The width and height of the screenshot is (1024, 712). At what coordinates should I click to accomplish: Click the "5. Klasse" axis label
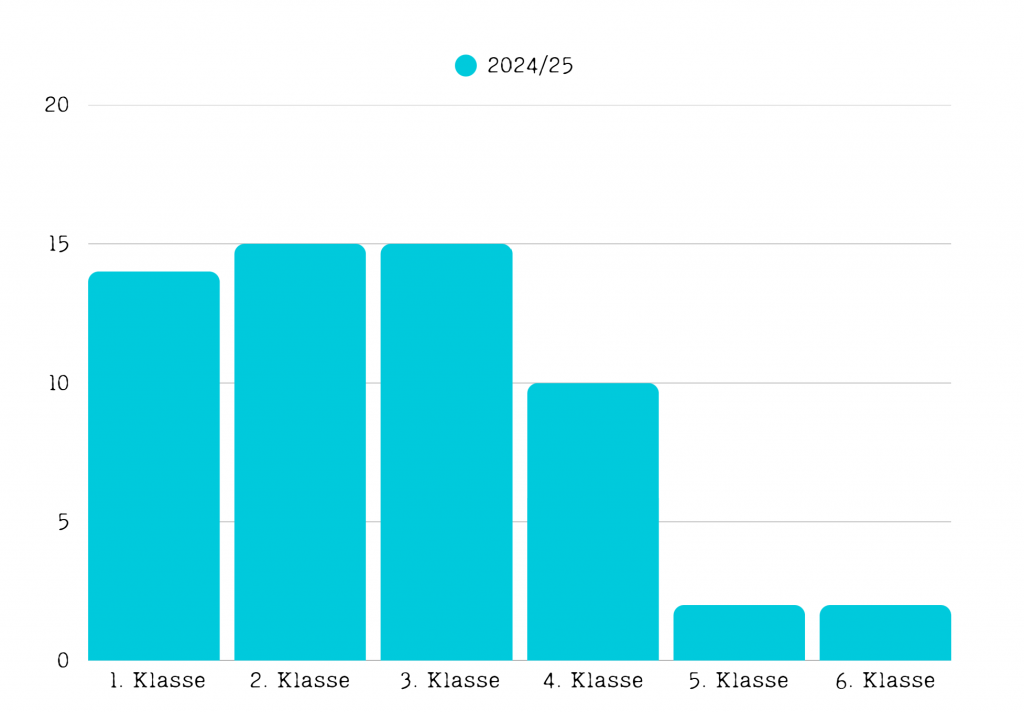(739, 681)
